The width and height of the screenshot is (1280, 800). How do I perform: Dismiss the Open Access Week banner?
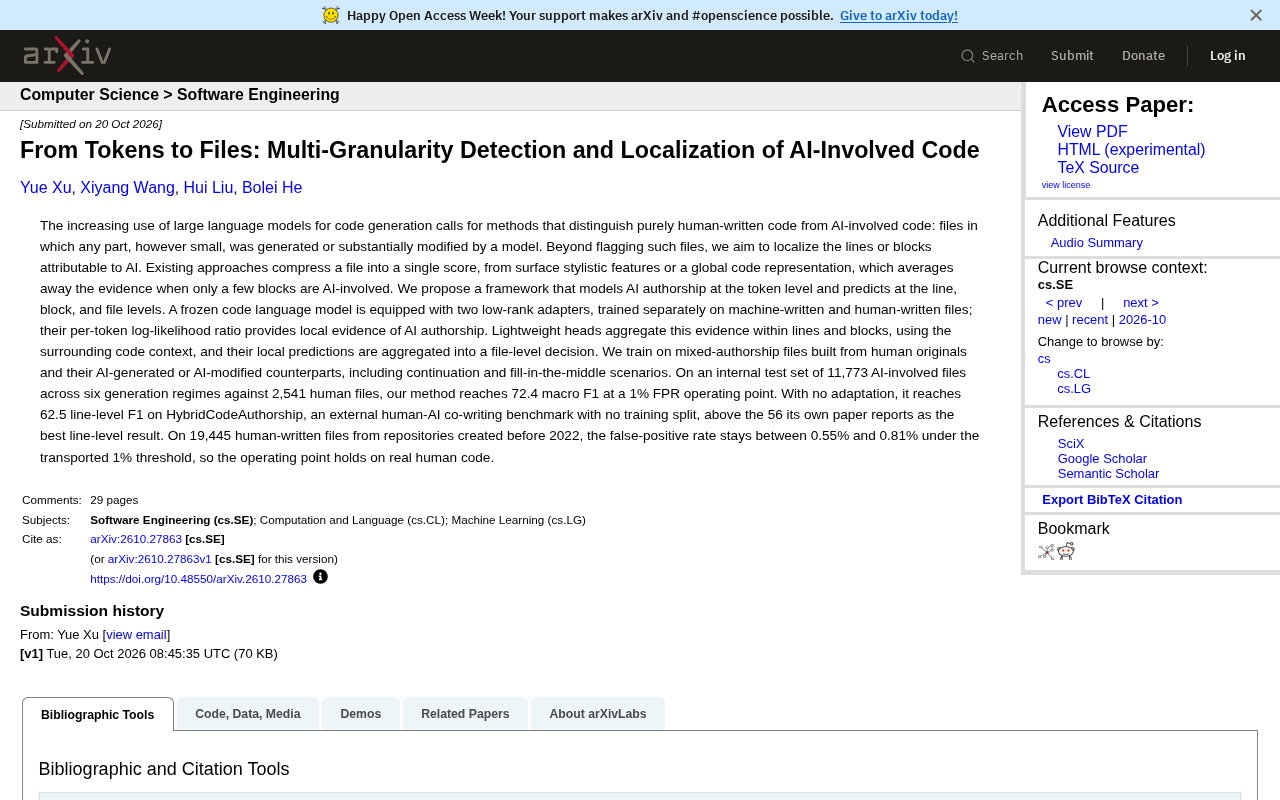click(1256, 15)
